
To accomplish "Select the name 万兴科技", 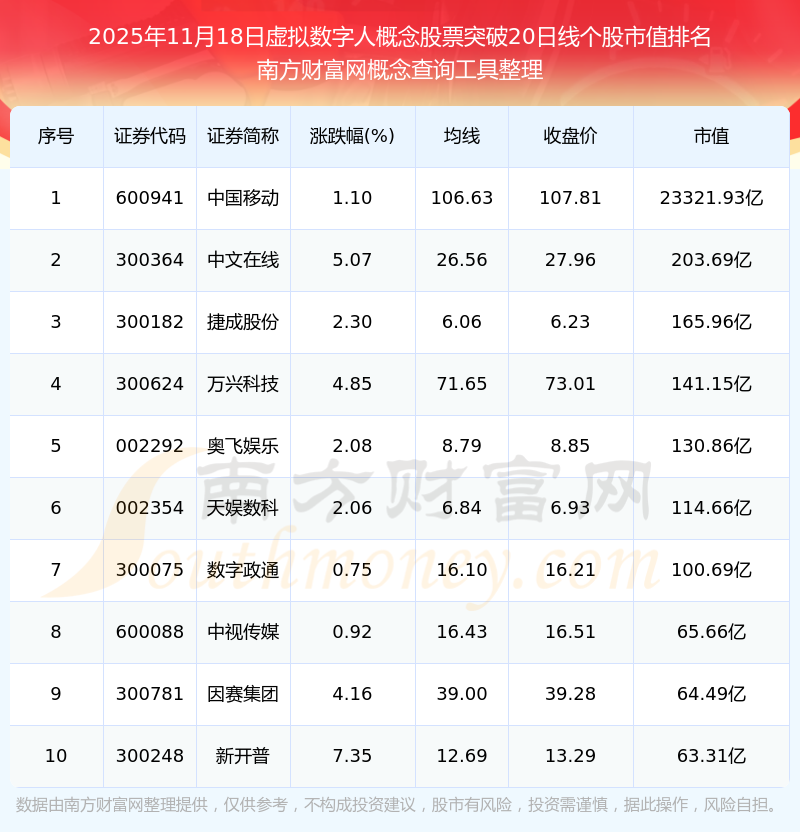I will point(243,384).
